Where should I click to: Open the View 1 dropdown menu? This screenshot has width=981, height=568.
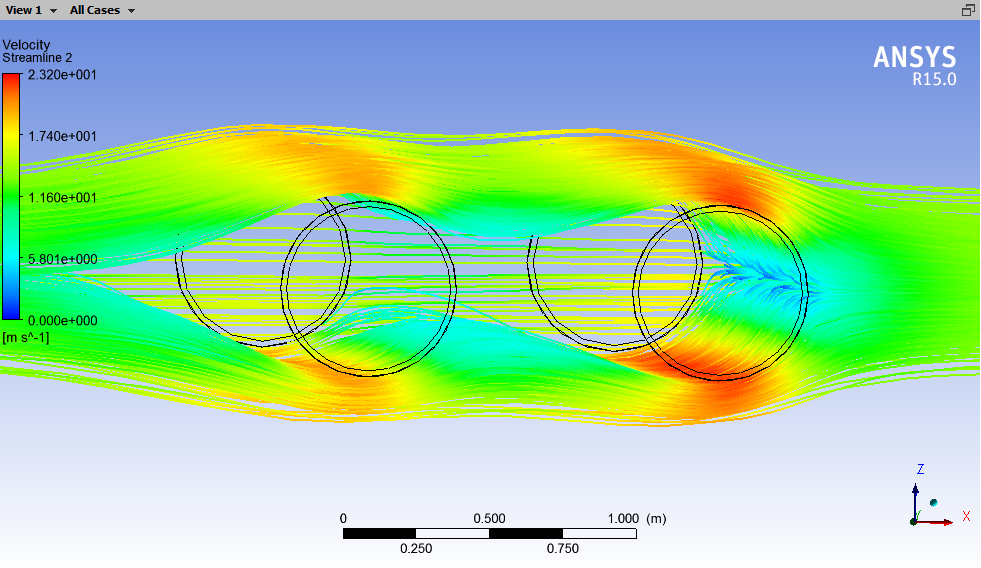pos(31,10)
